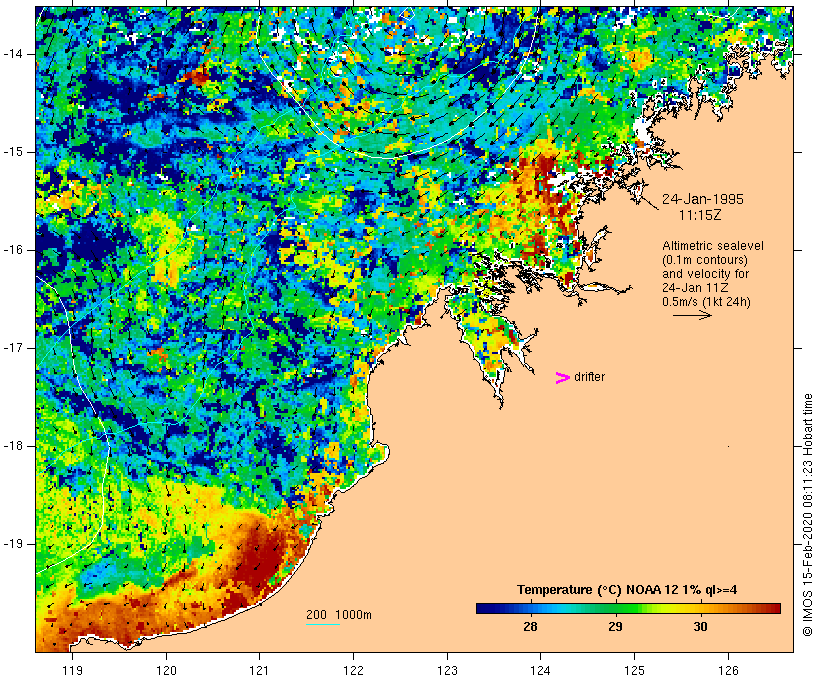Click the 'Altimetric sealevel' text

click(x=713, y=246)
